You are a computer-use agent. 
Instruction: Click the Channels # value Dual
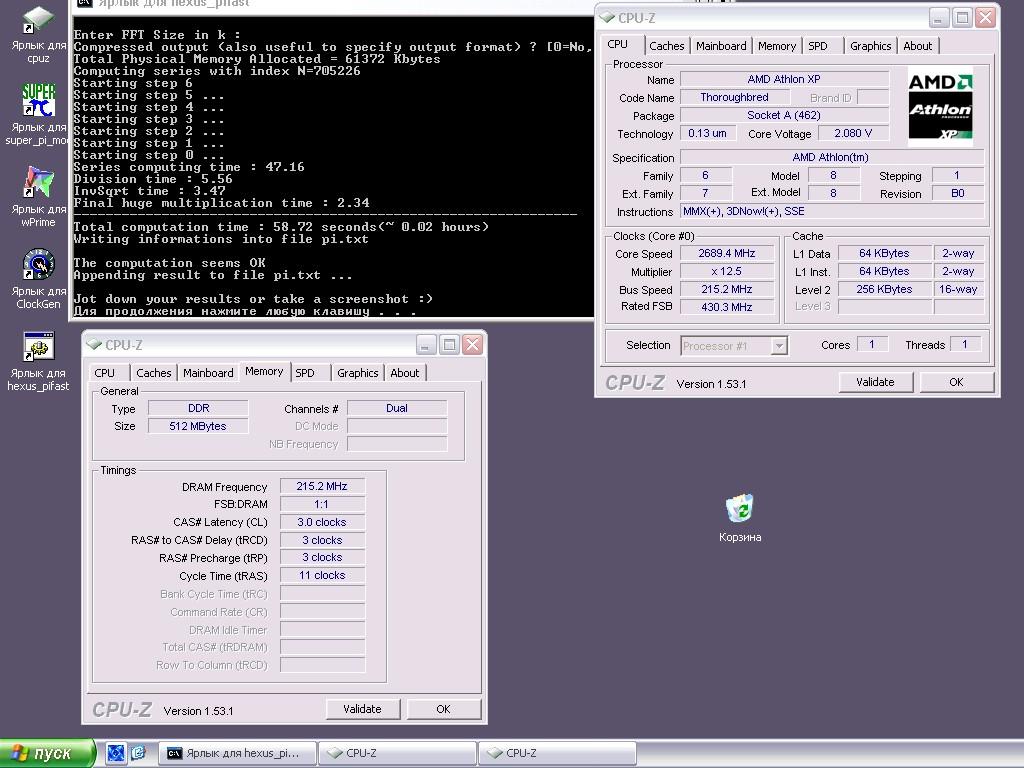coord(397,408)
